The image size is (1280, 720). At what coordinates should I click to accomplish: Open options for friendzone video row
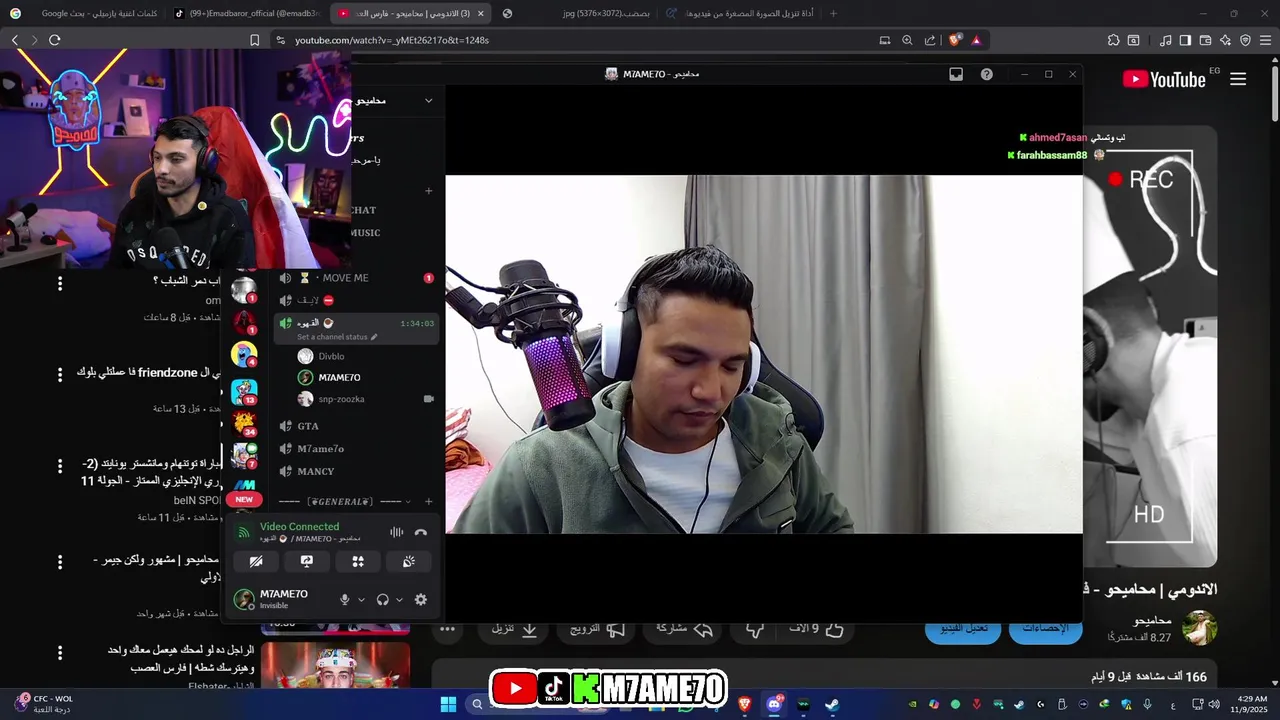[x=60, y=374]
